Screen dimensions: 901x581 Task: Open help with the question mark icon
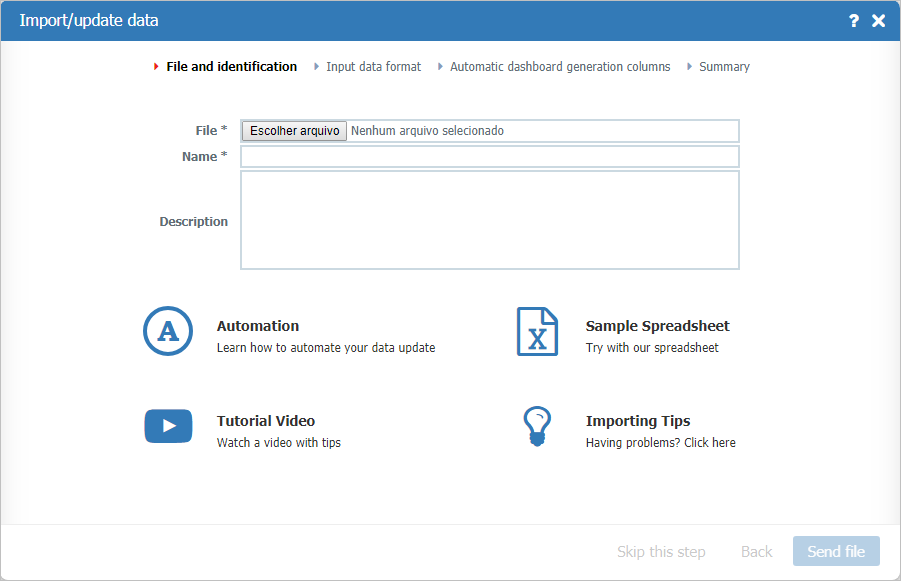[x=854, y=21]
